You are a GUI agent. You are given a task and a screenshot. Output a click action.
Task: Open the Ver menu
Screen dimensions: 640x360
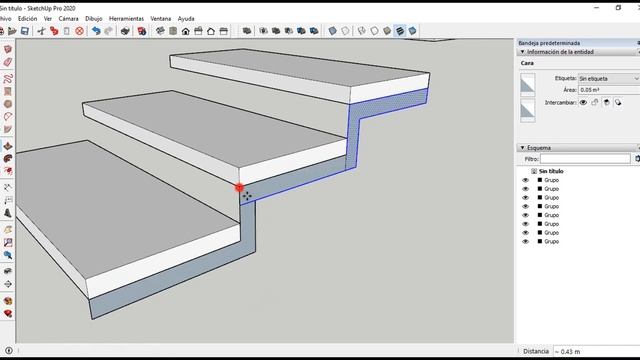(48, 19)
